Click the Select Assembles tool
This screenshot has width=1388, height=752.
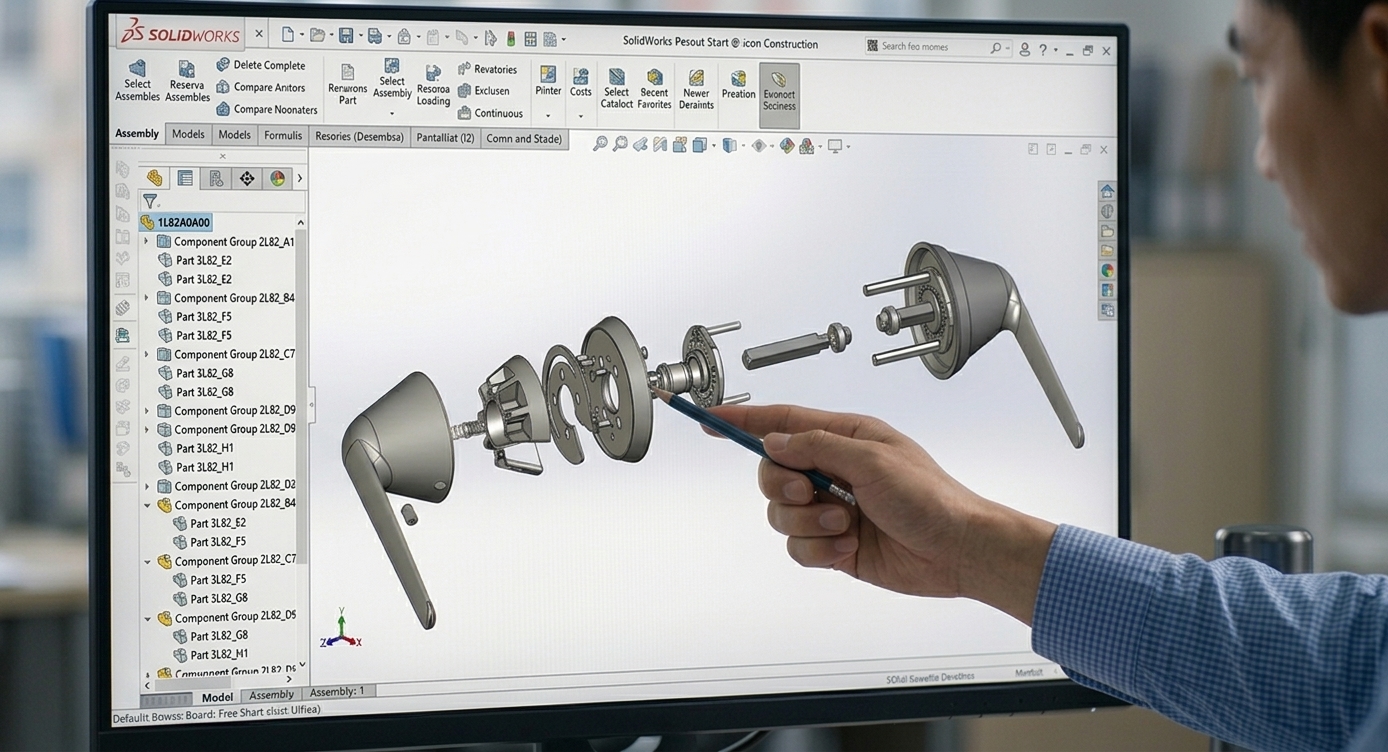pos(137,80)
